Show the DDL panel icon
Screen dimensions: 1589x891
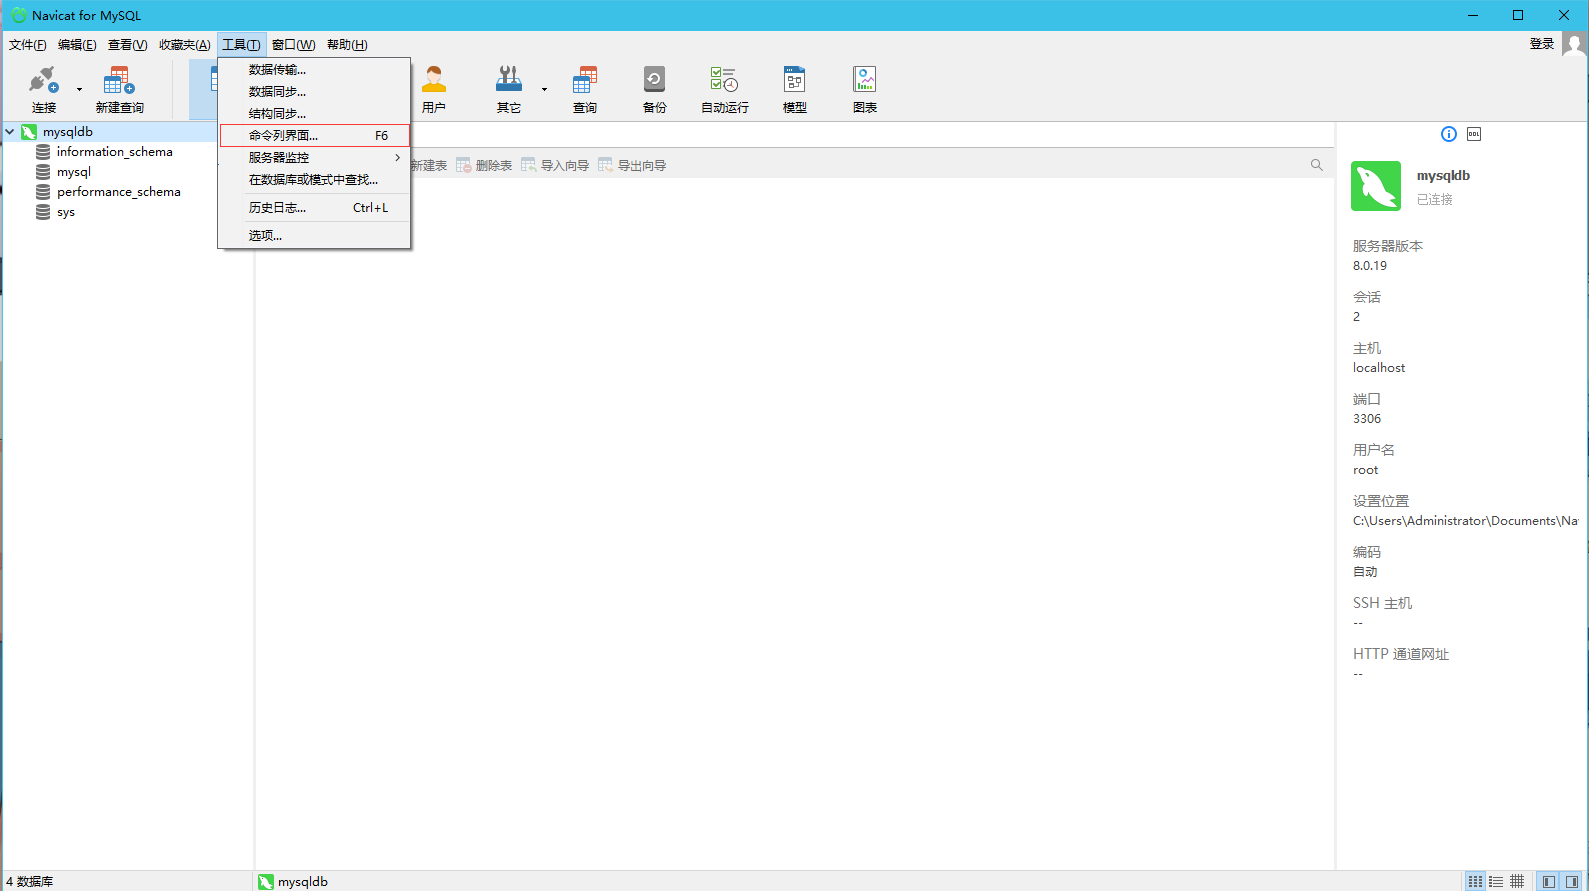1474,134
